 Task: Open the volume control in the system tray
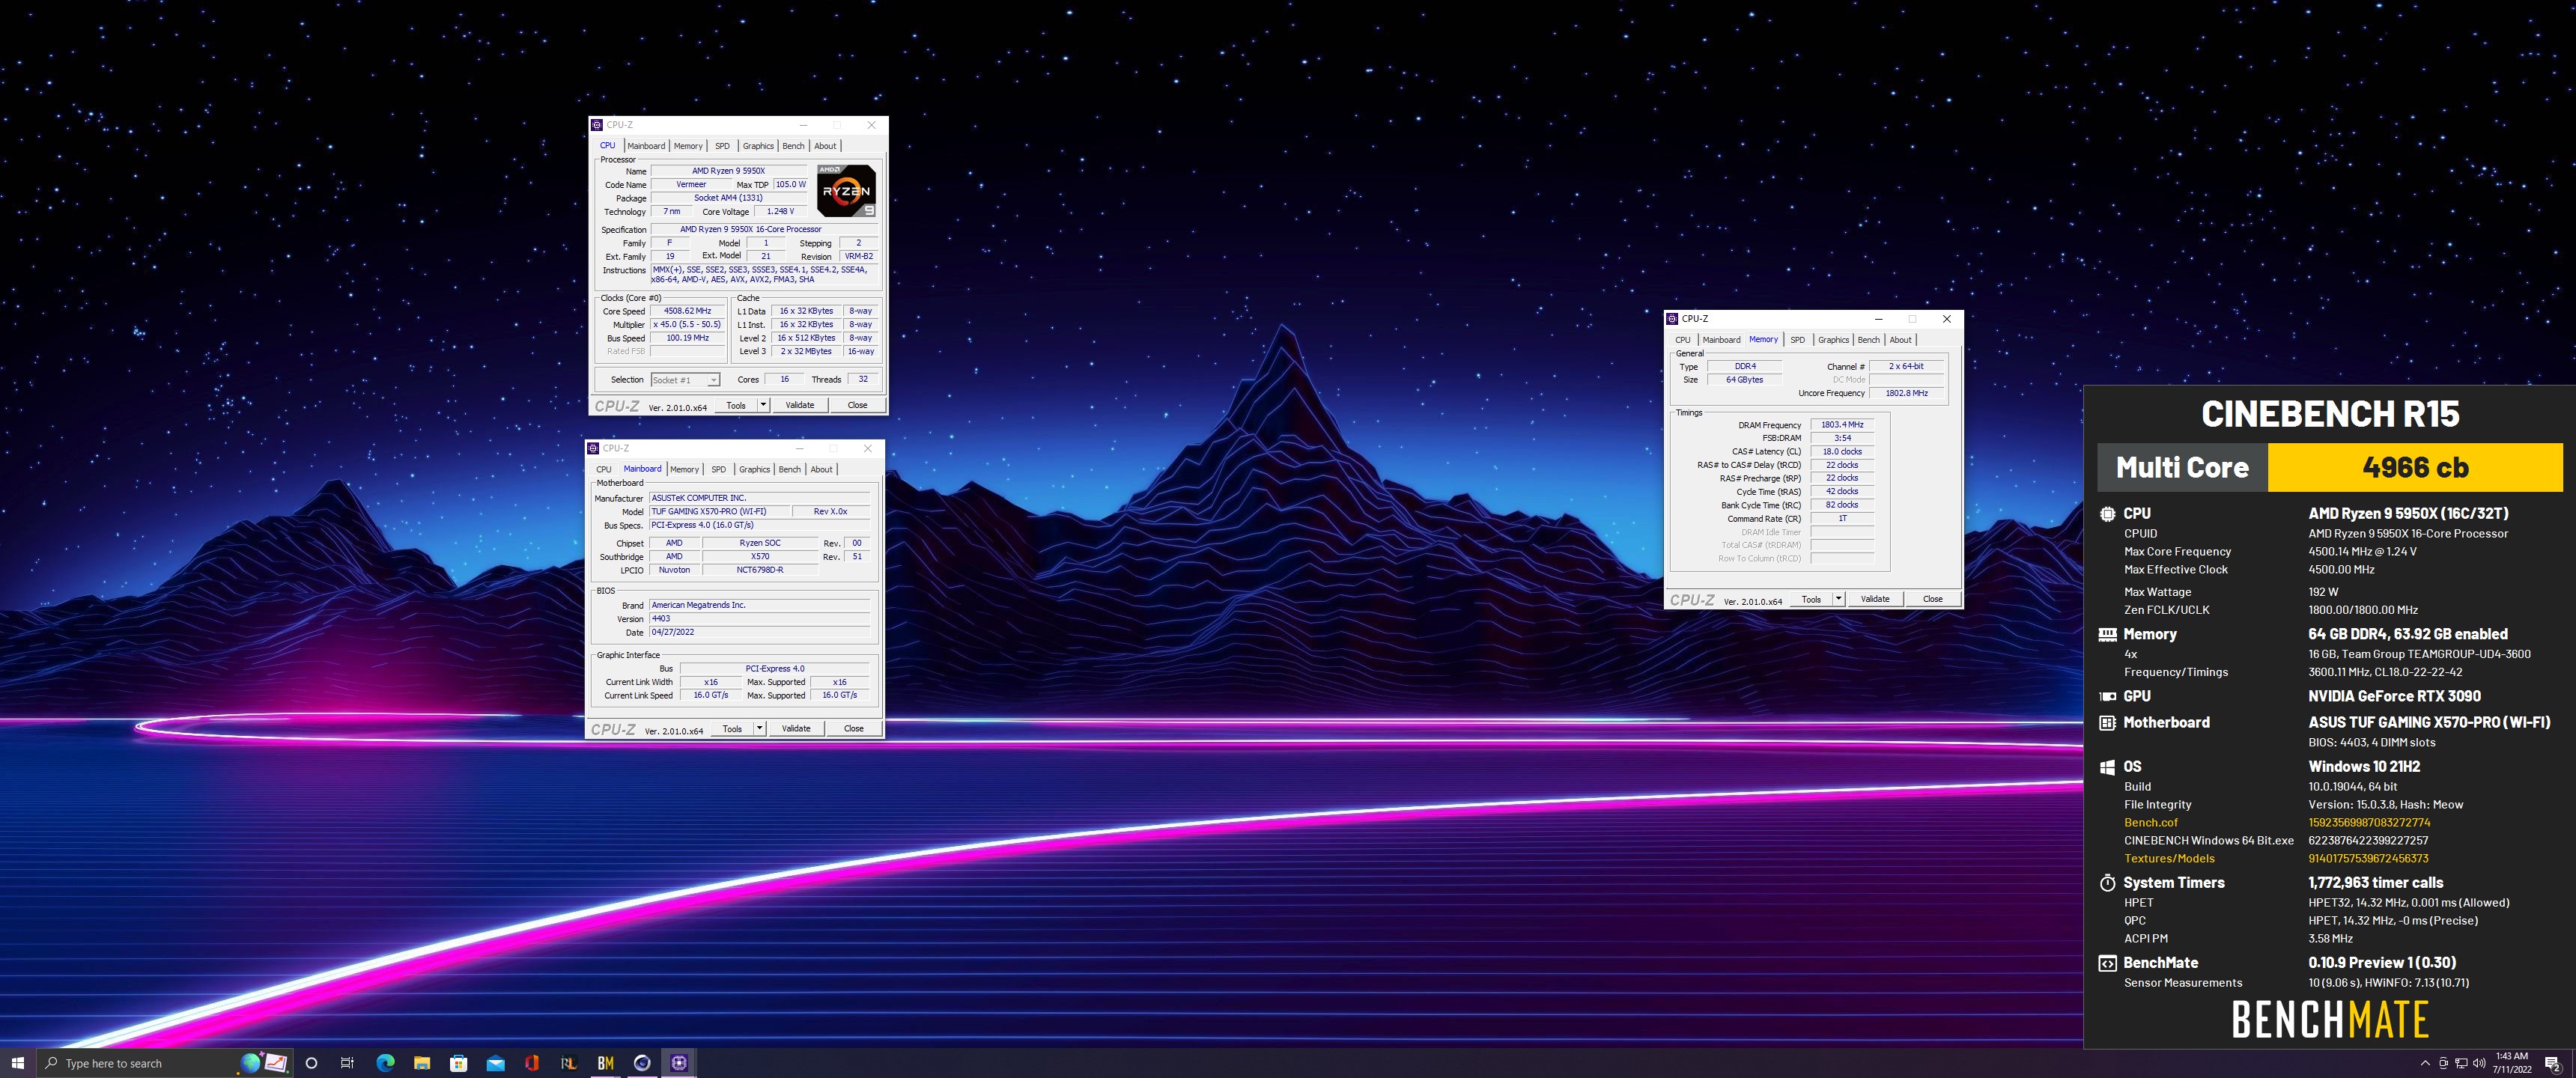[2479, 1063]
